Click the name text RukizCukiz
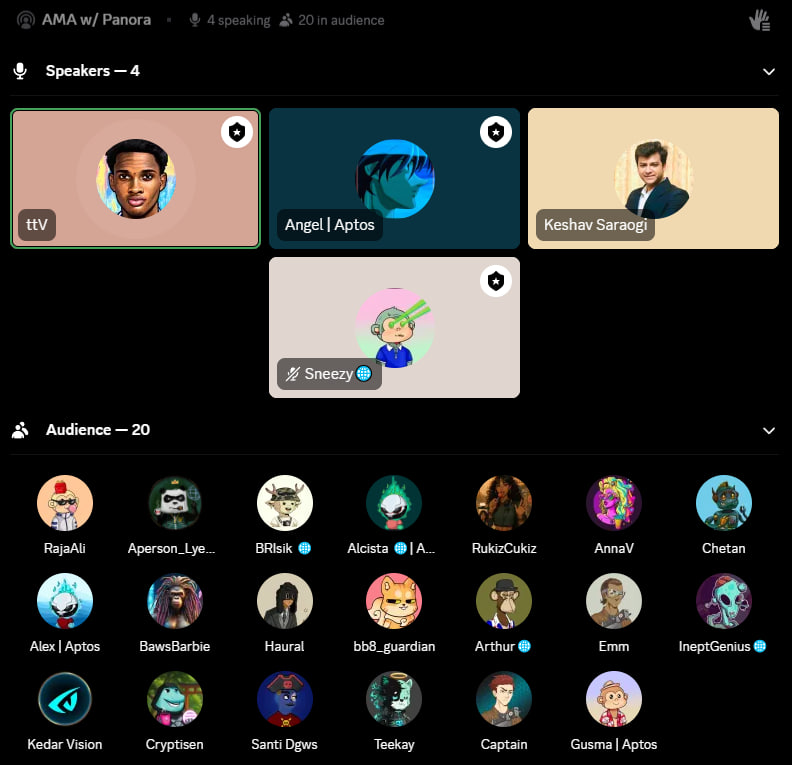 point(504,548)
